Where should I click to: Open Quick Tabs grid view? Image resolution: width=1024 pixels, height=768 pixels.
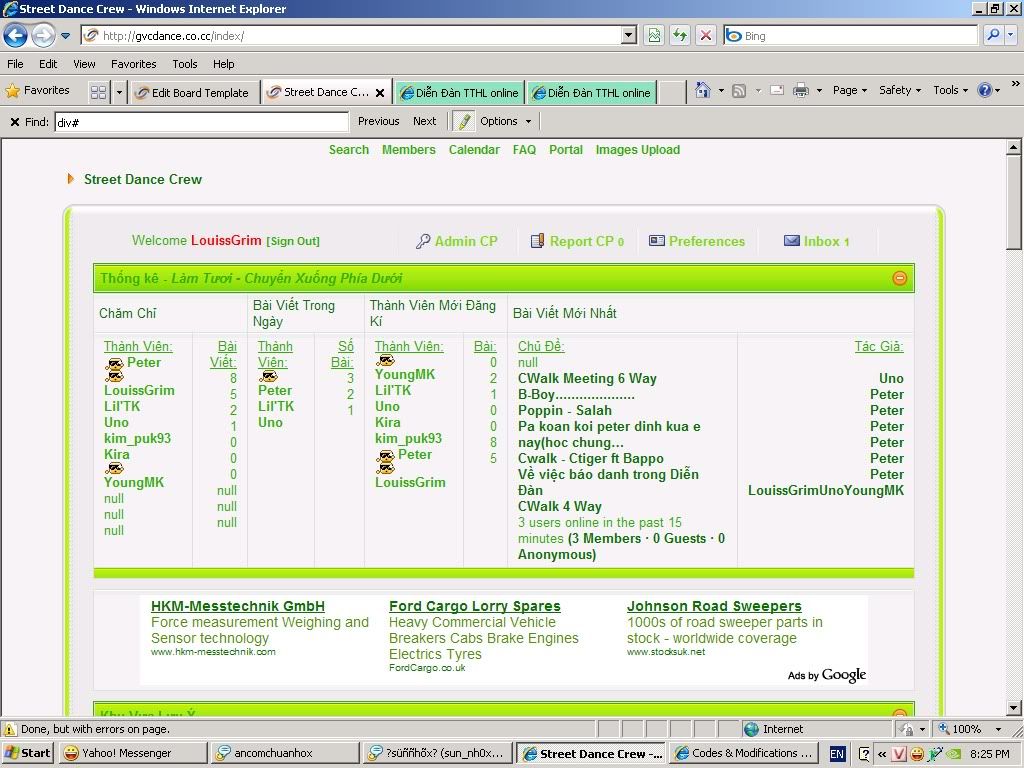click(x=98, y=92)
